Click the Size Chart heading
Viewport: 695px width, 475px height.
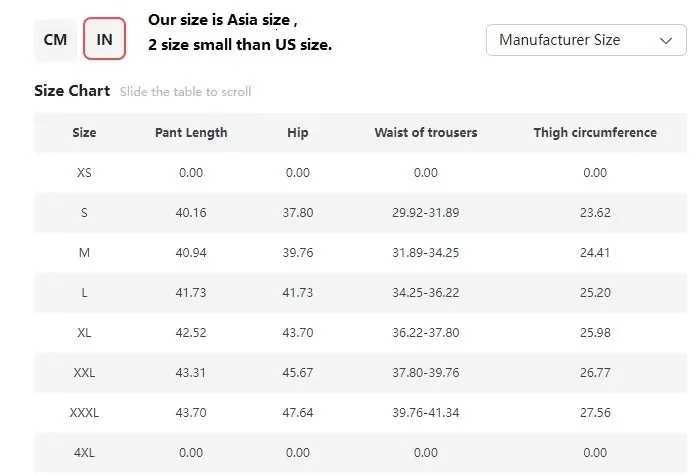click(x=72, y=91)
